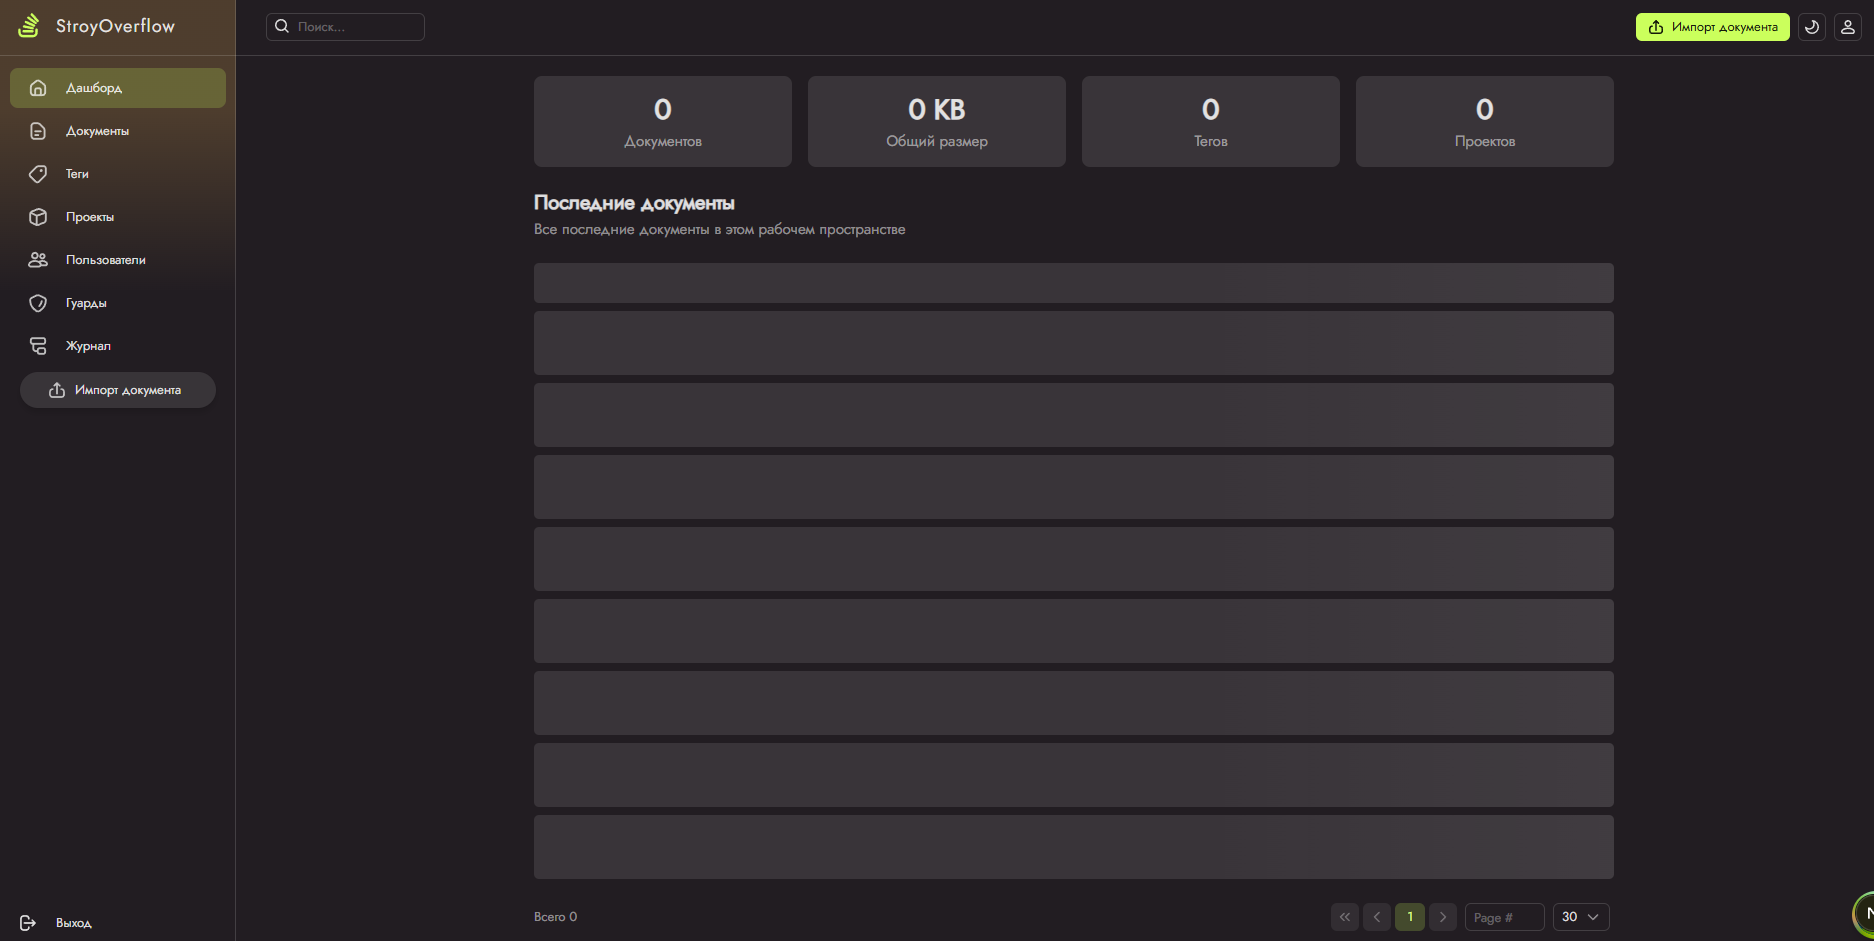Click the StroyOverflow brand name
This screenshot has height=941, width=1874.
click(x=115, y=26)
